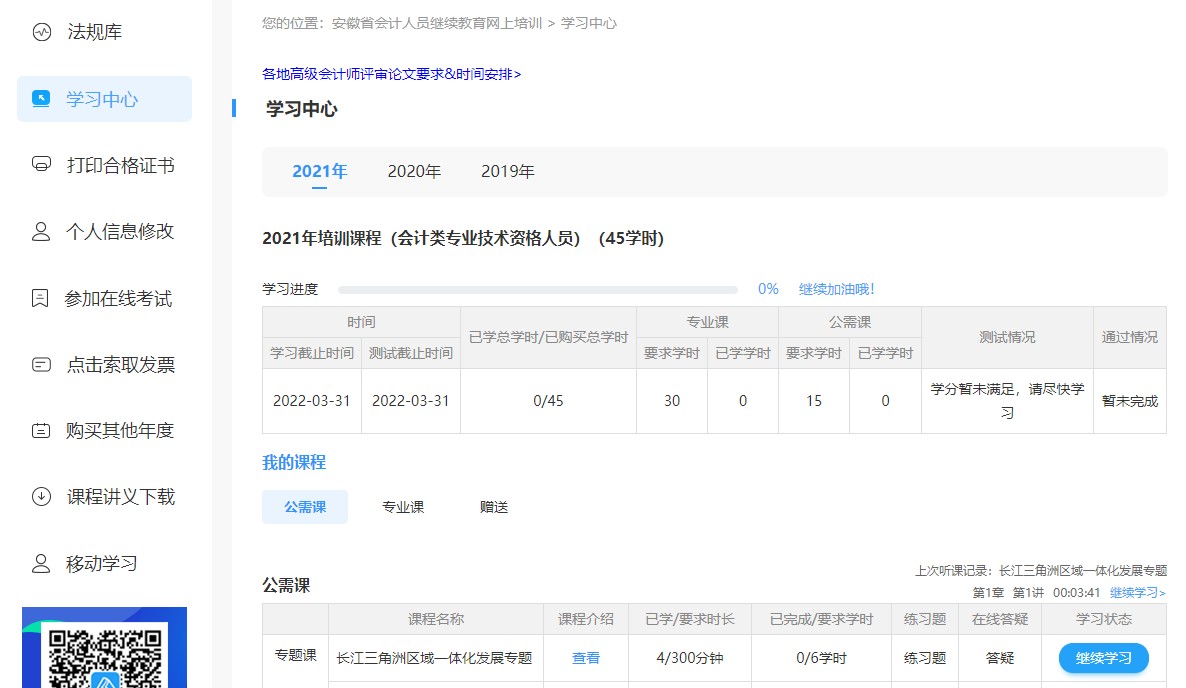1186x688 pixels.
Task: Open 个人信息修改 via its person icon
Action: pos(41,231)
